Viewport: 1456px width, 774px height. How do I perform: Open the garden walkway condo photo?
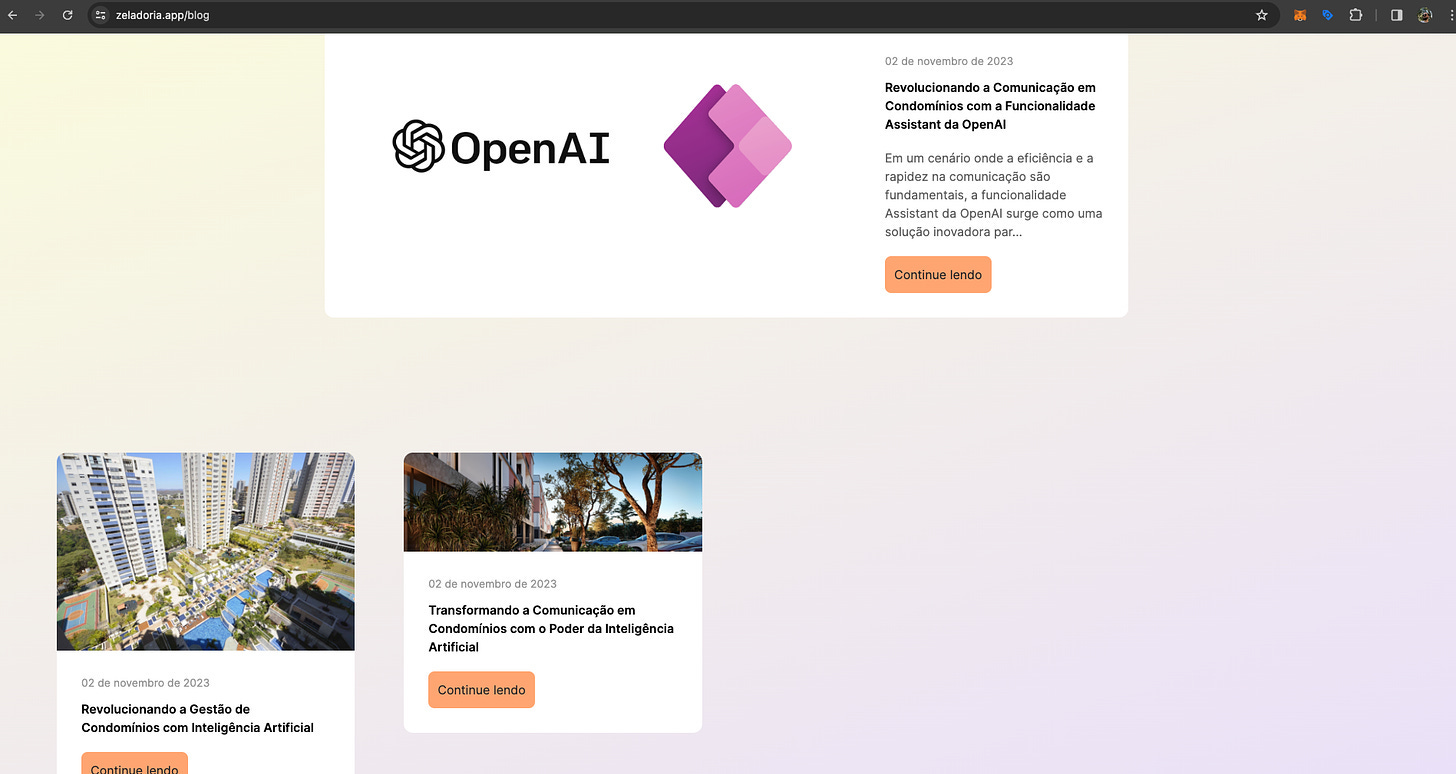point(553,502)
